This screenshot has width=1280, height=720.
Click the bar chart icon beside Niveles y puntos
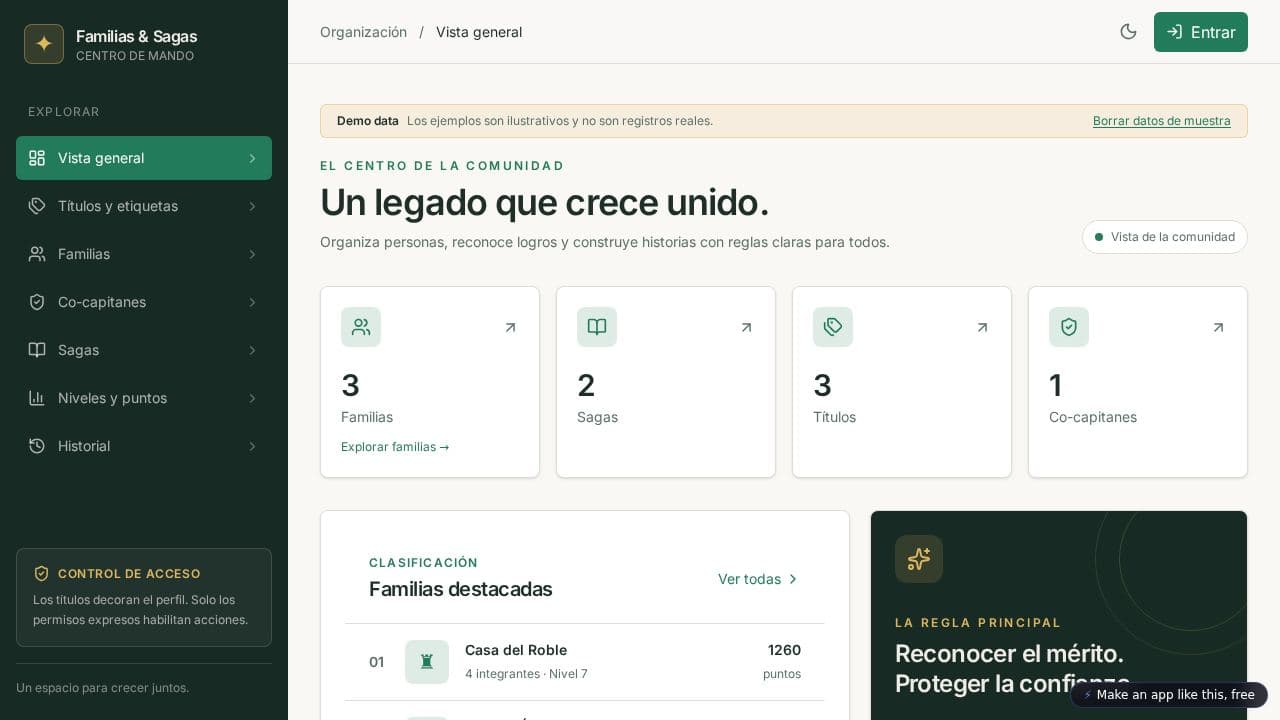pyautogui.click(x=37, y=398)
